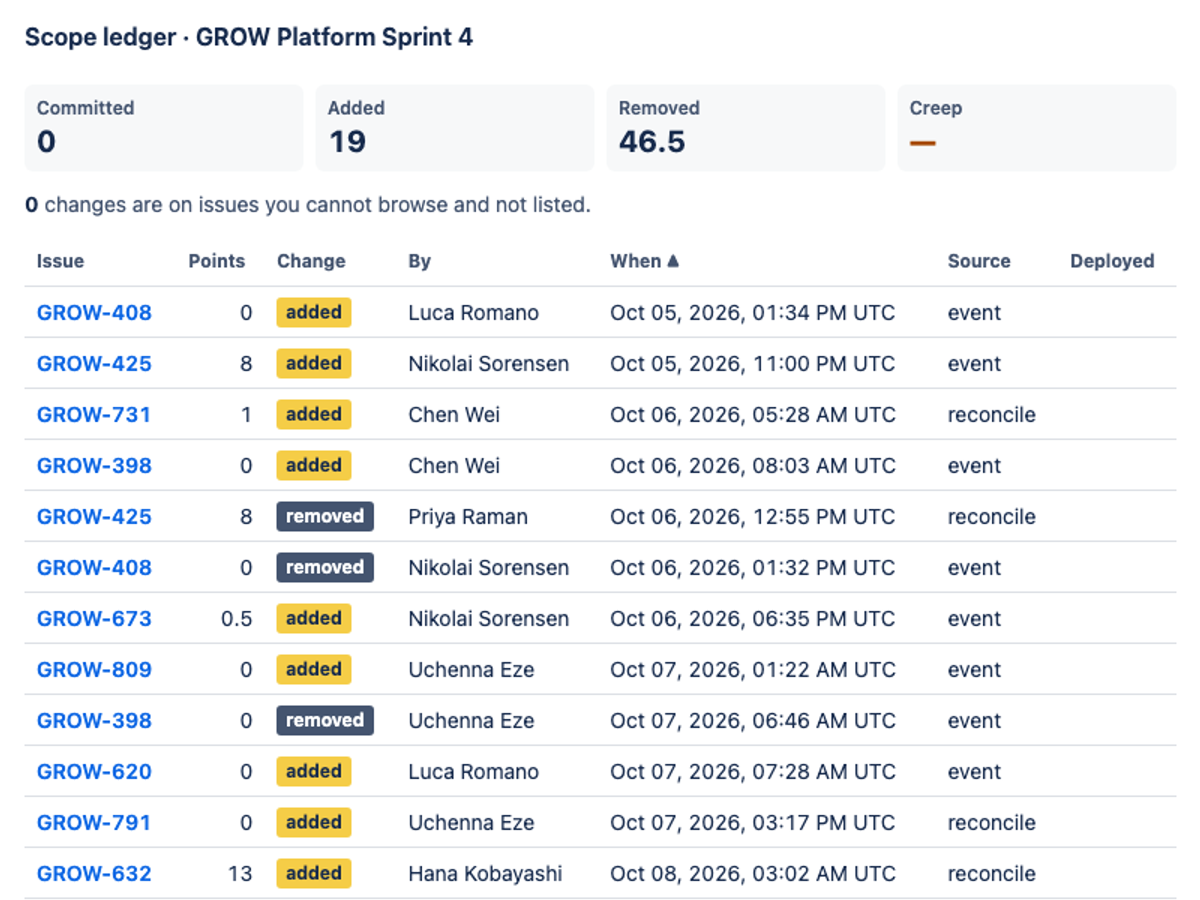Click the sort arrow beside the When header
1200x900 pixels.
pos(673,261)
